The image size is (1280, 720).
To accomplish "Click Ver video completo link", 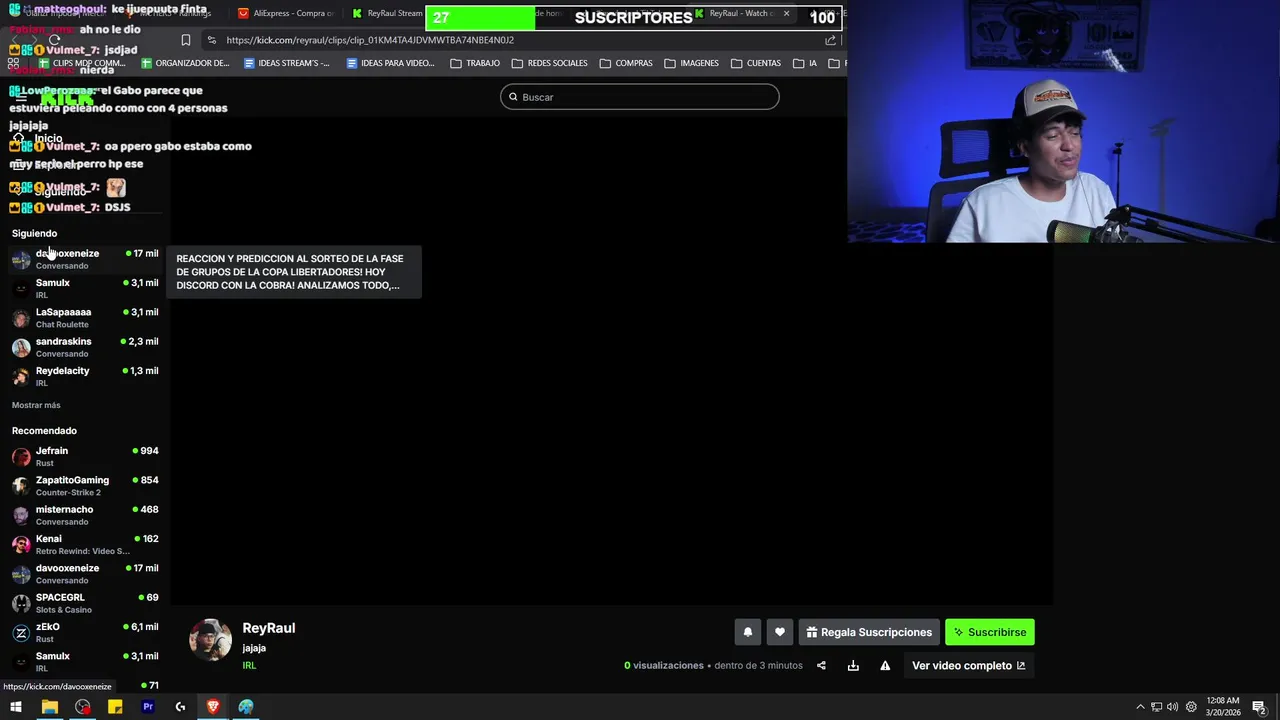I will tap(968, 666).
